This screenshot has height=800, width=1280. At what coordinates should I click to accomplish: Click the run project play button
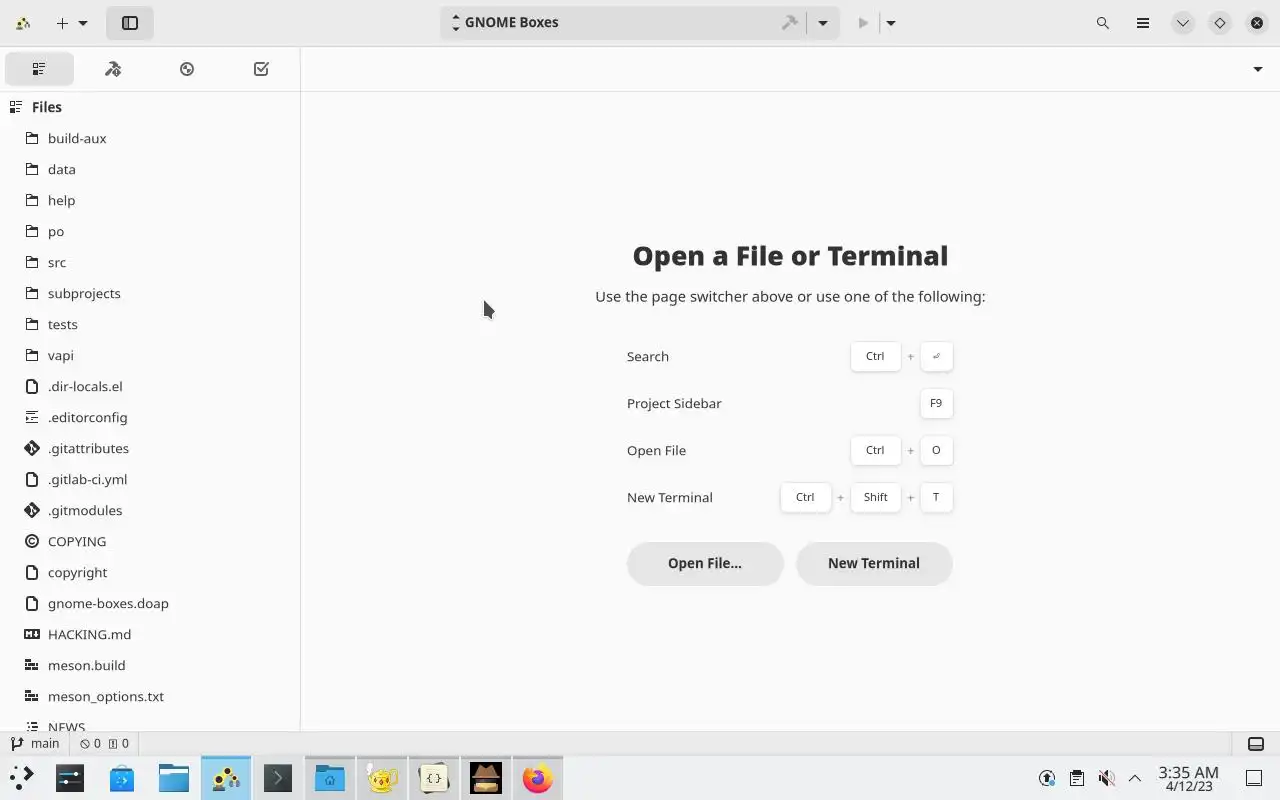click(x=864, y=23)
